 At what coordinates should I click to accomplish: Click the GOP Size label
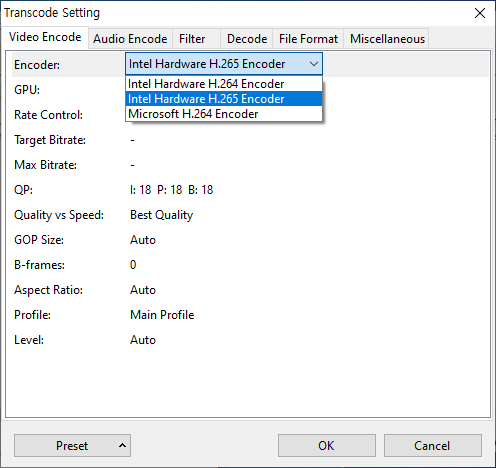pos(39,240)
